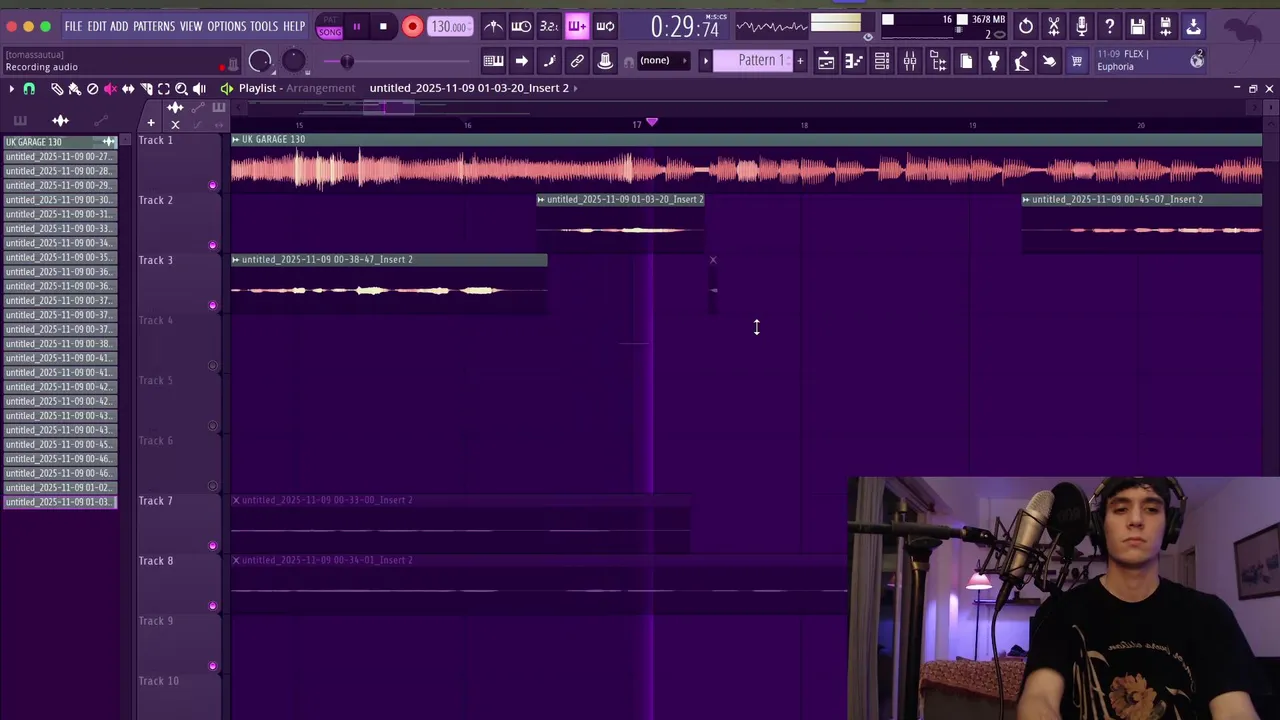Viewport: 1280px width, 720px height.
Task: Click the 130.000 tempo field
Action: [450, 27]
